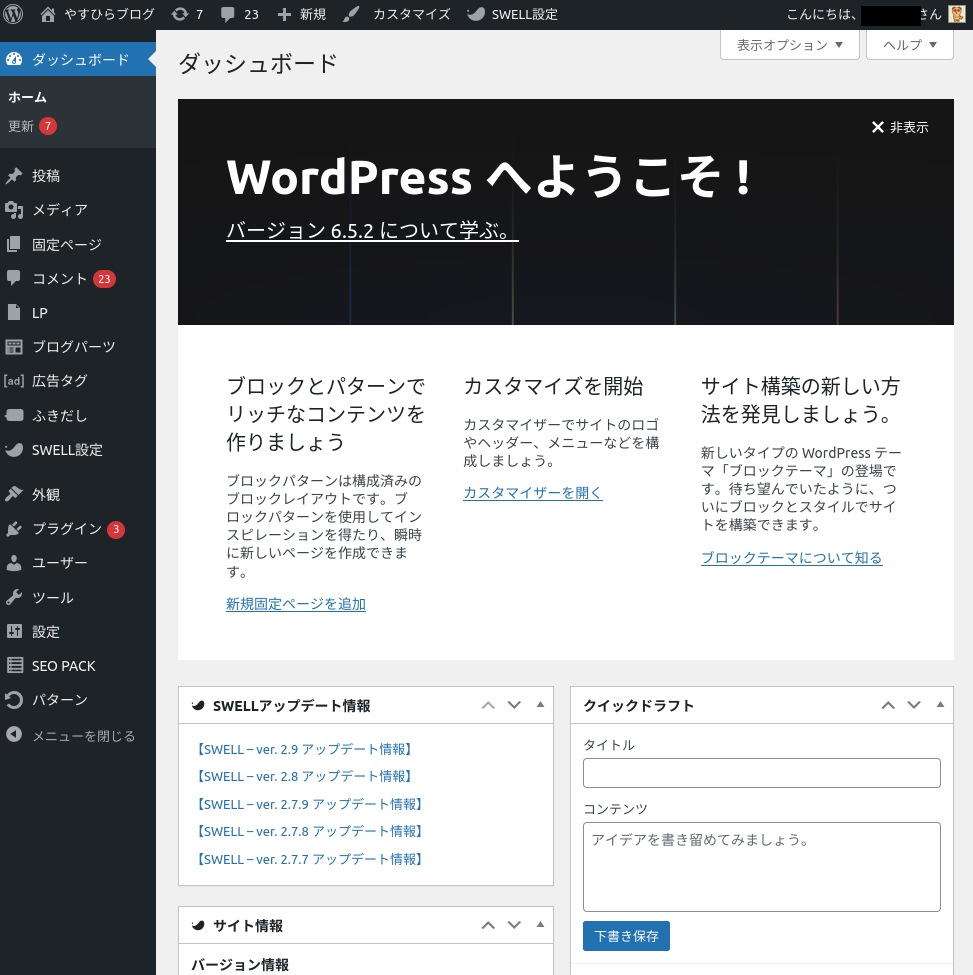This screenshot has height=975, width=973.
Task: Collapse sidebar with メニューを閉じる
Action: tap(82, 736)
